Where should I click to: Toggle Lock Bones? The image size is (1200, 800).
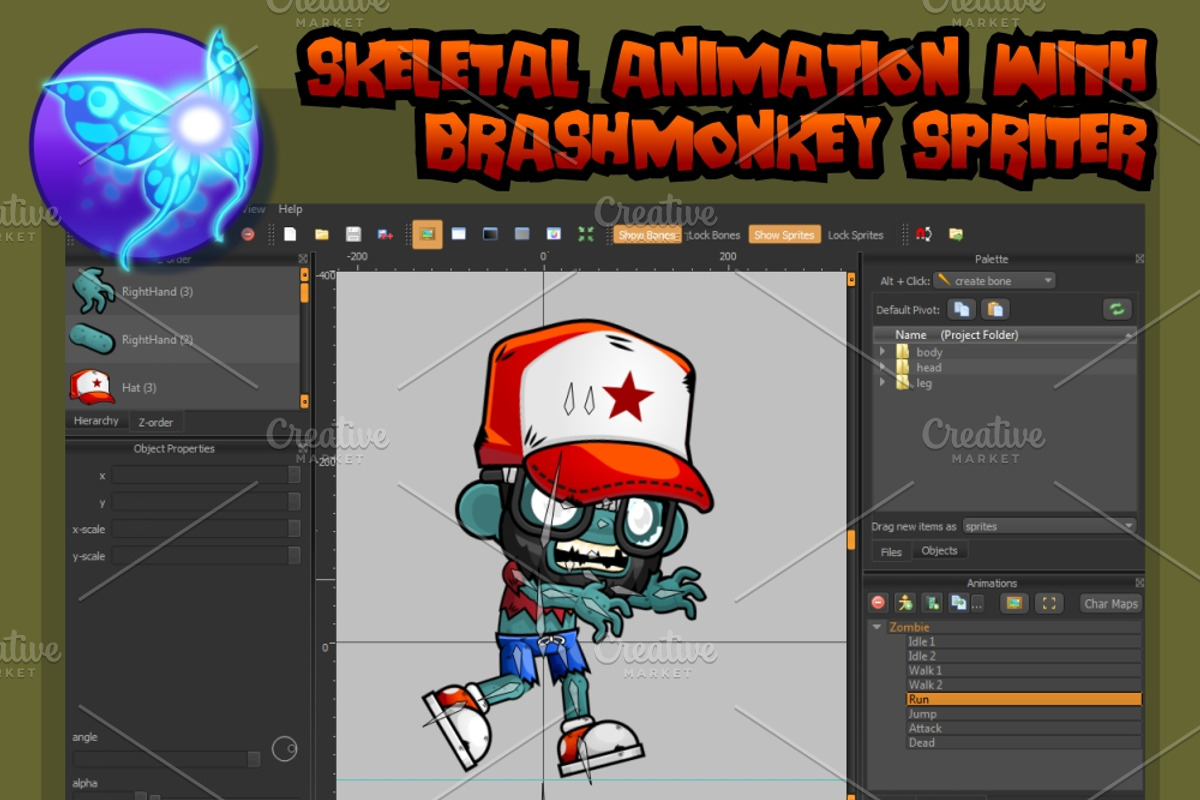[x=712, y=235]
